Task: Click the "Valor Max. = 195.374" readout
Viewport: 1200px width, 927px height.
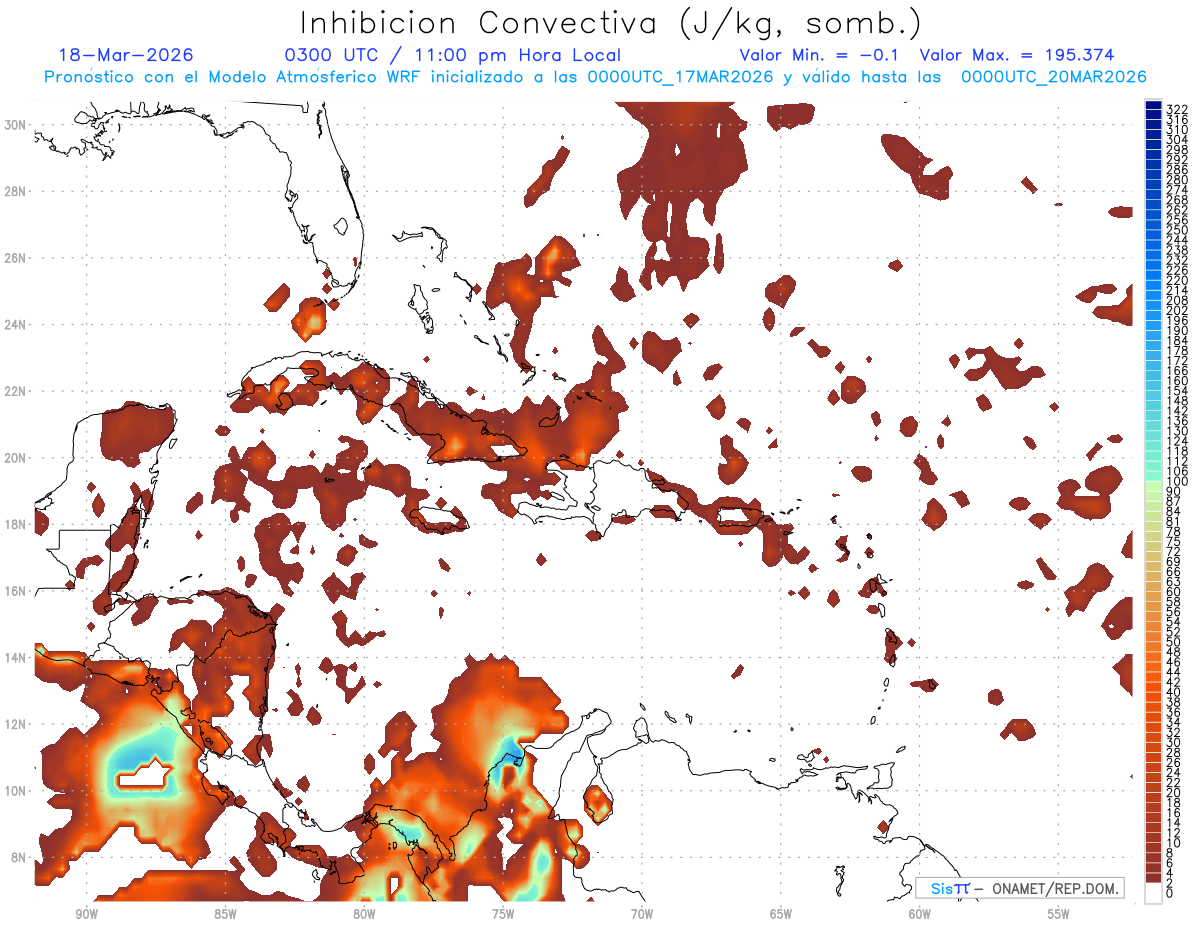Action: click(x=1016, y=55)
